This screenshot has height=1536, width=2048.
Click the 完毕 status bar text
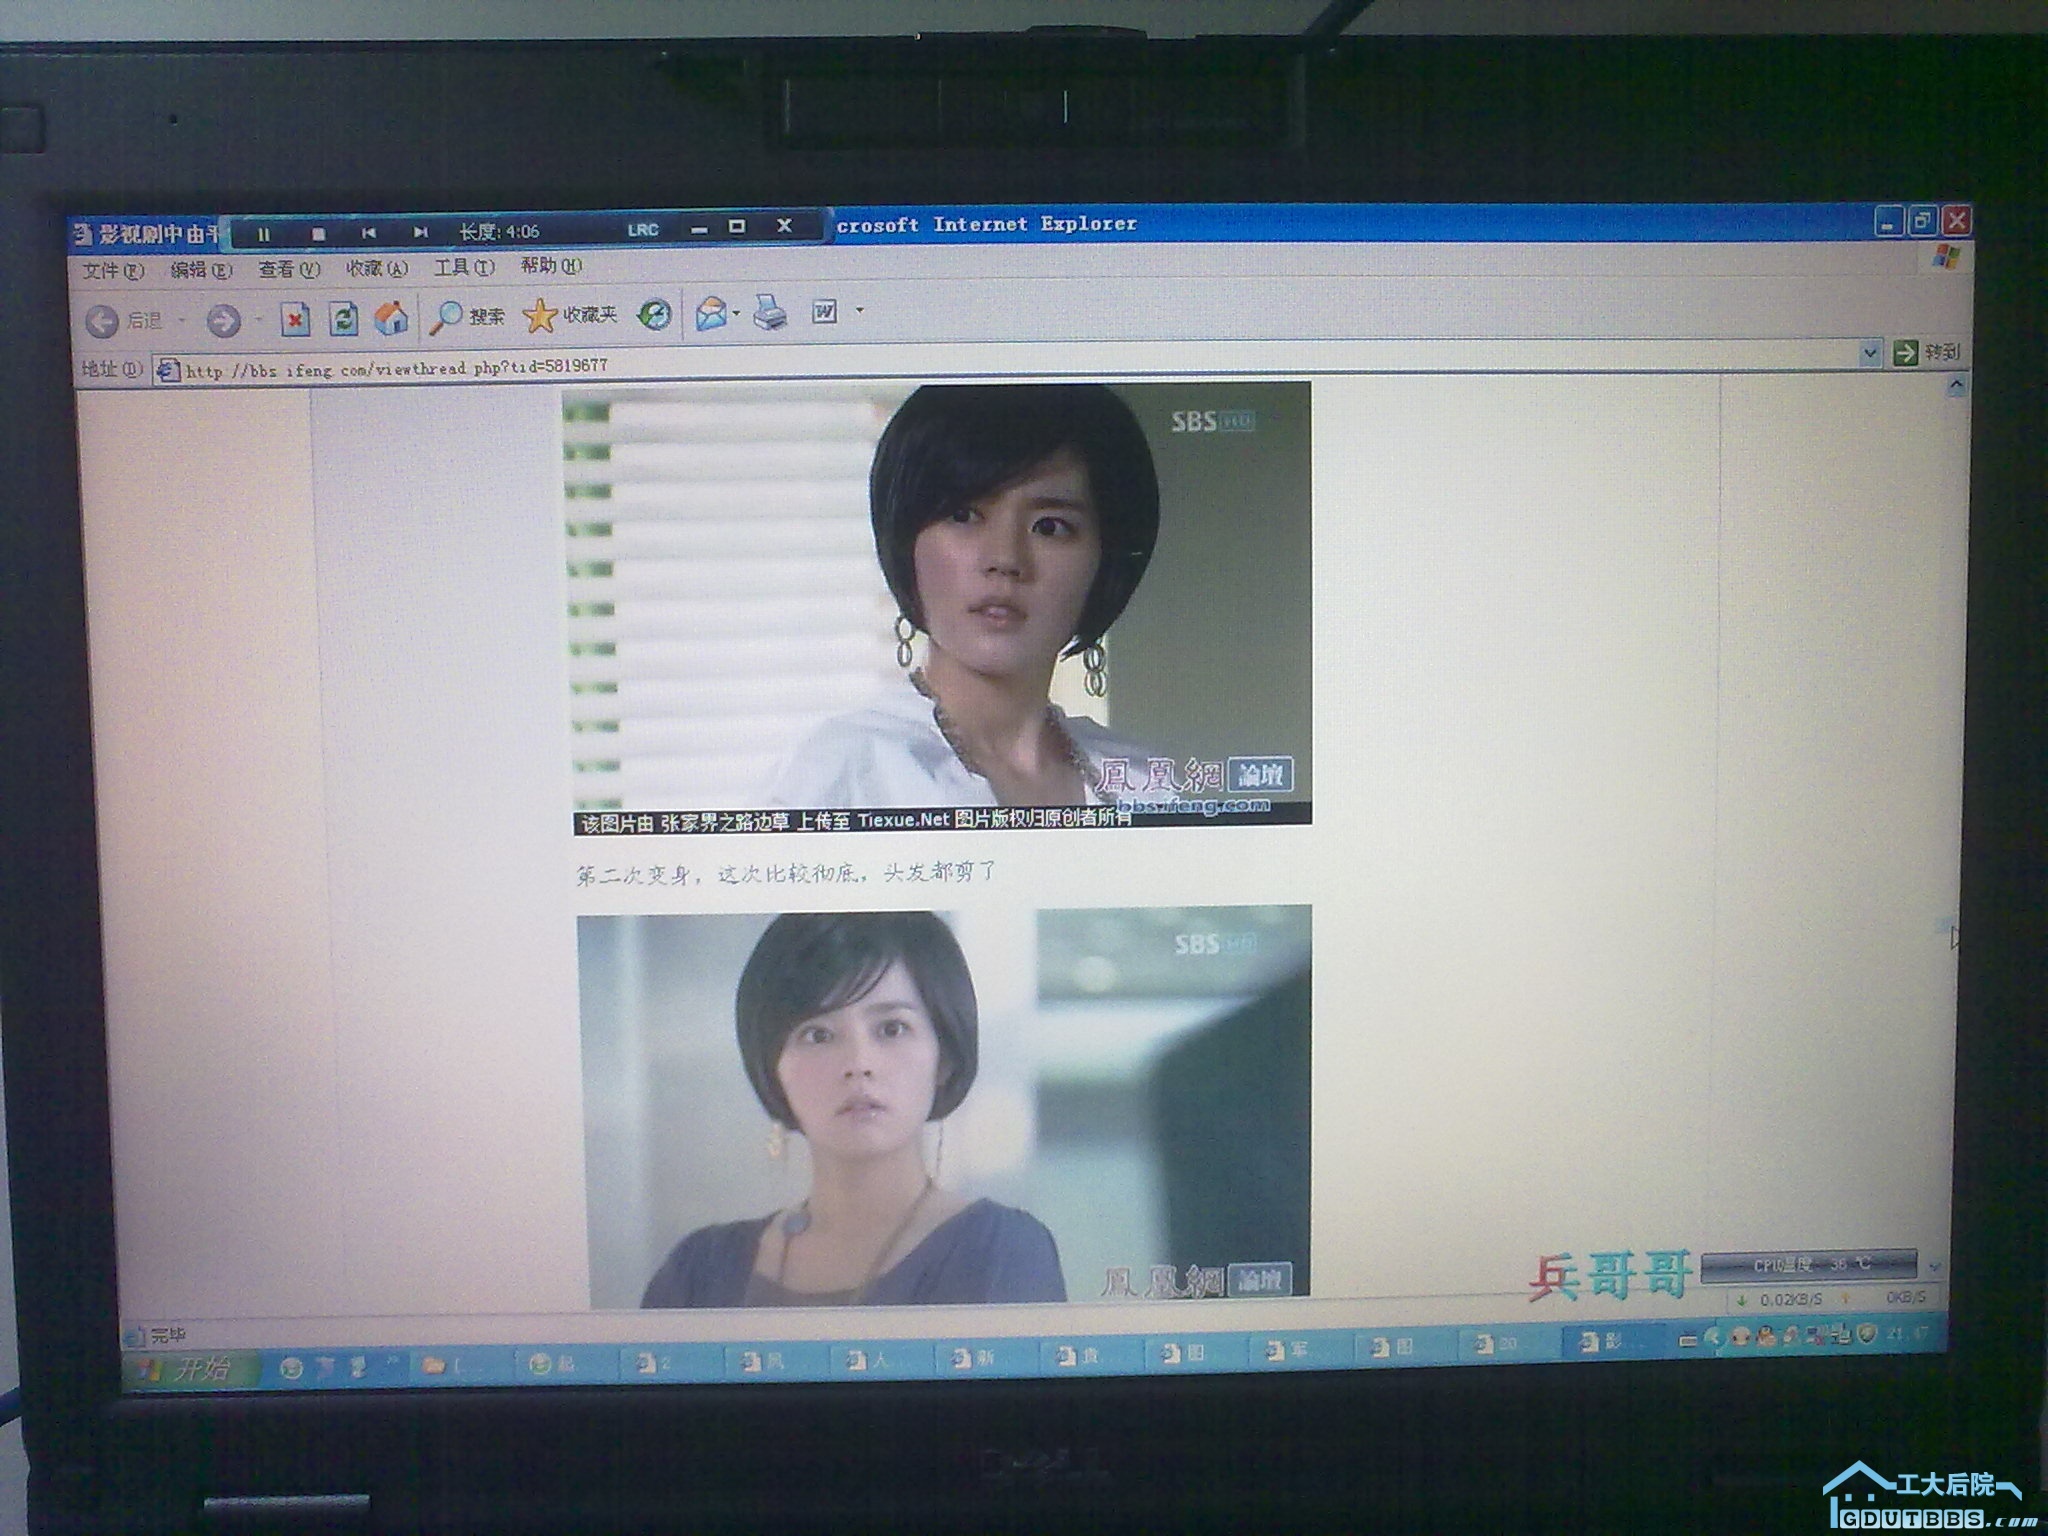point(168,1334)
